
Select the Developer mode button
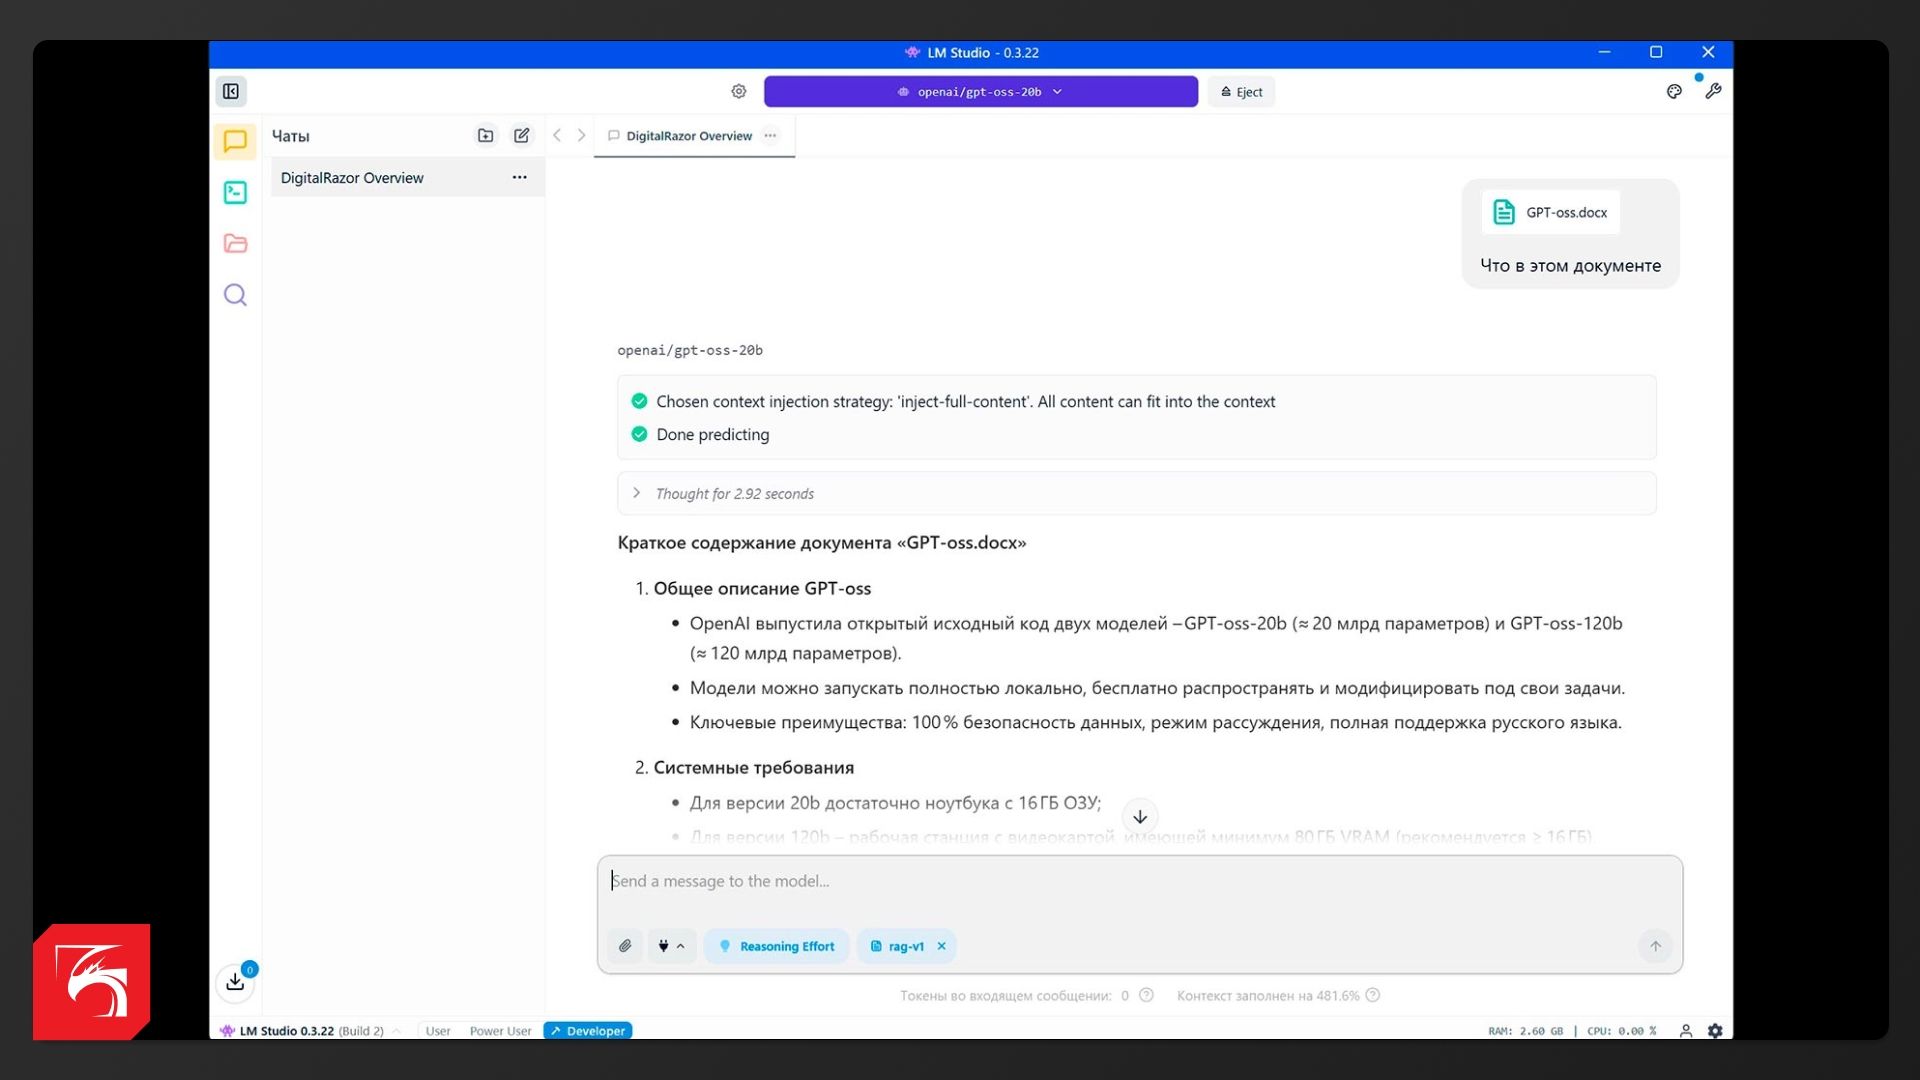pos(588,1031)
